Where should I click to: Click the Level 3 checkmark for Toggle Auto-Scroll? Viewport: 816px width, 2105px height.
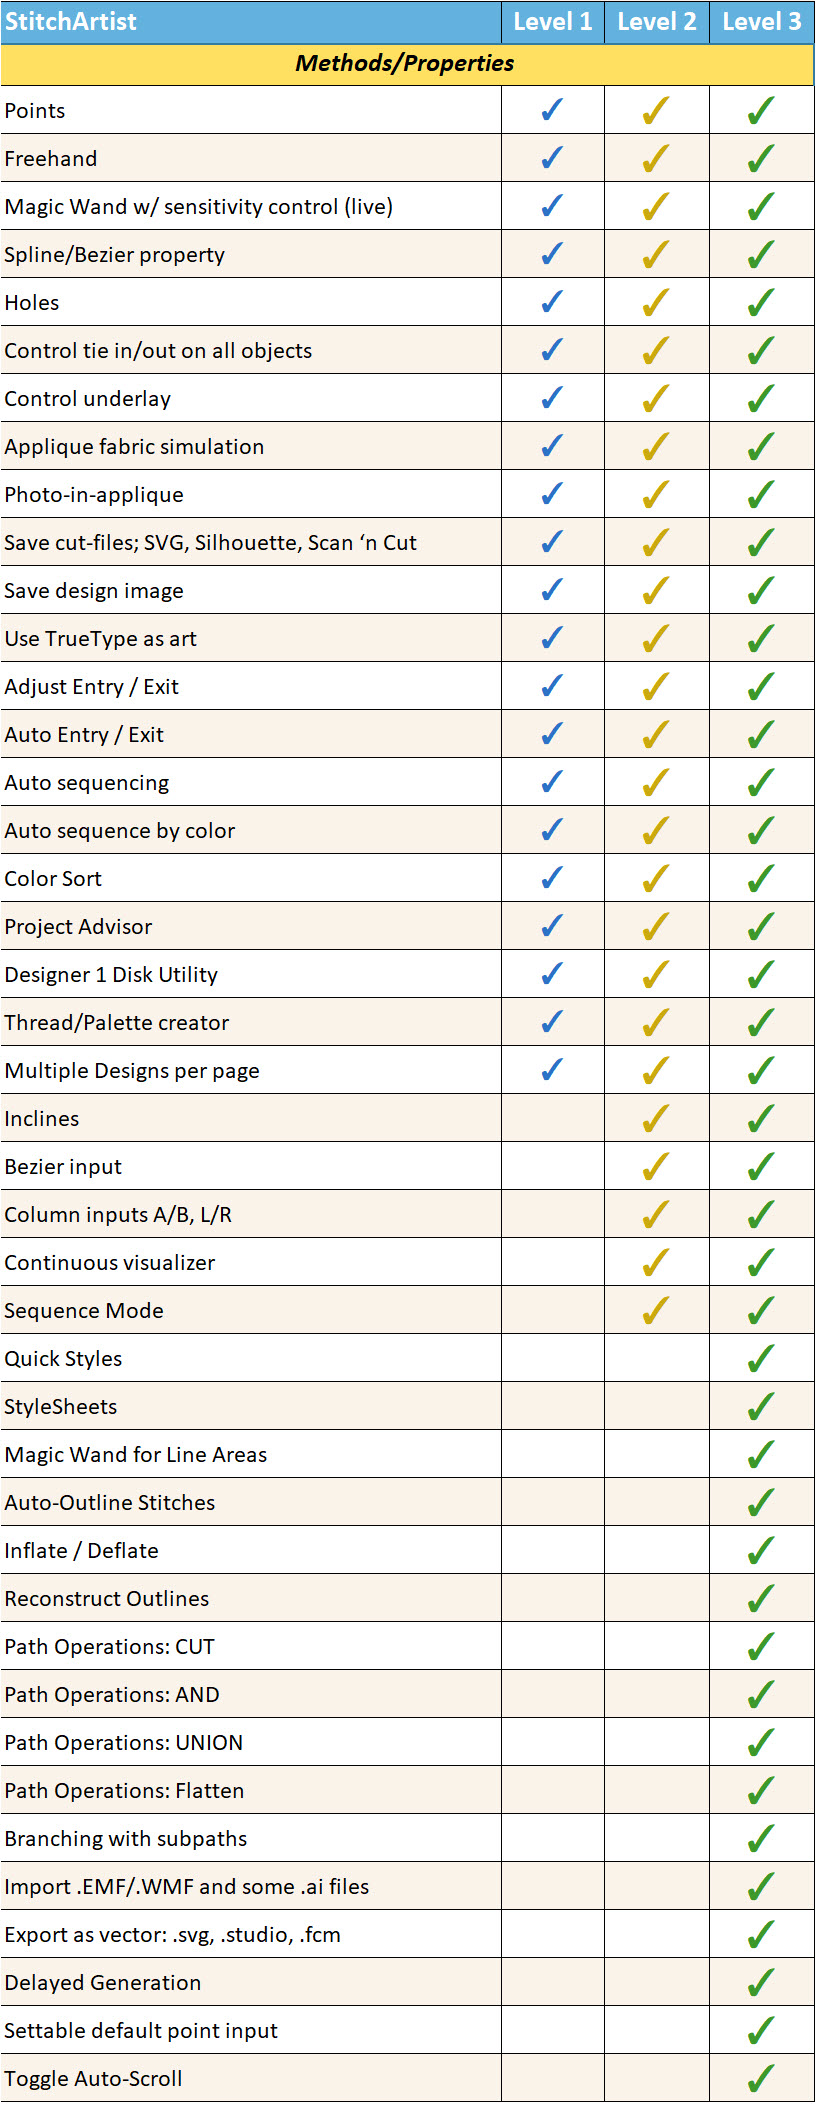click(x=761, y=2078)
